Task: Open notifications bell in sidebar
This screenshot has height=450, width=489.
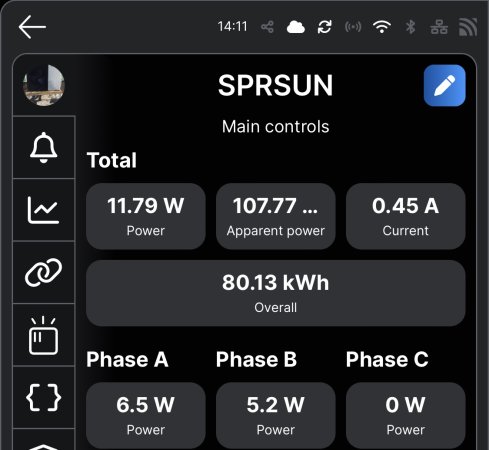Action: [x=44, y=147]
